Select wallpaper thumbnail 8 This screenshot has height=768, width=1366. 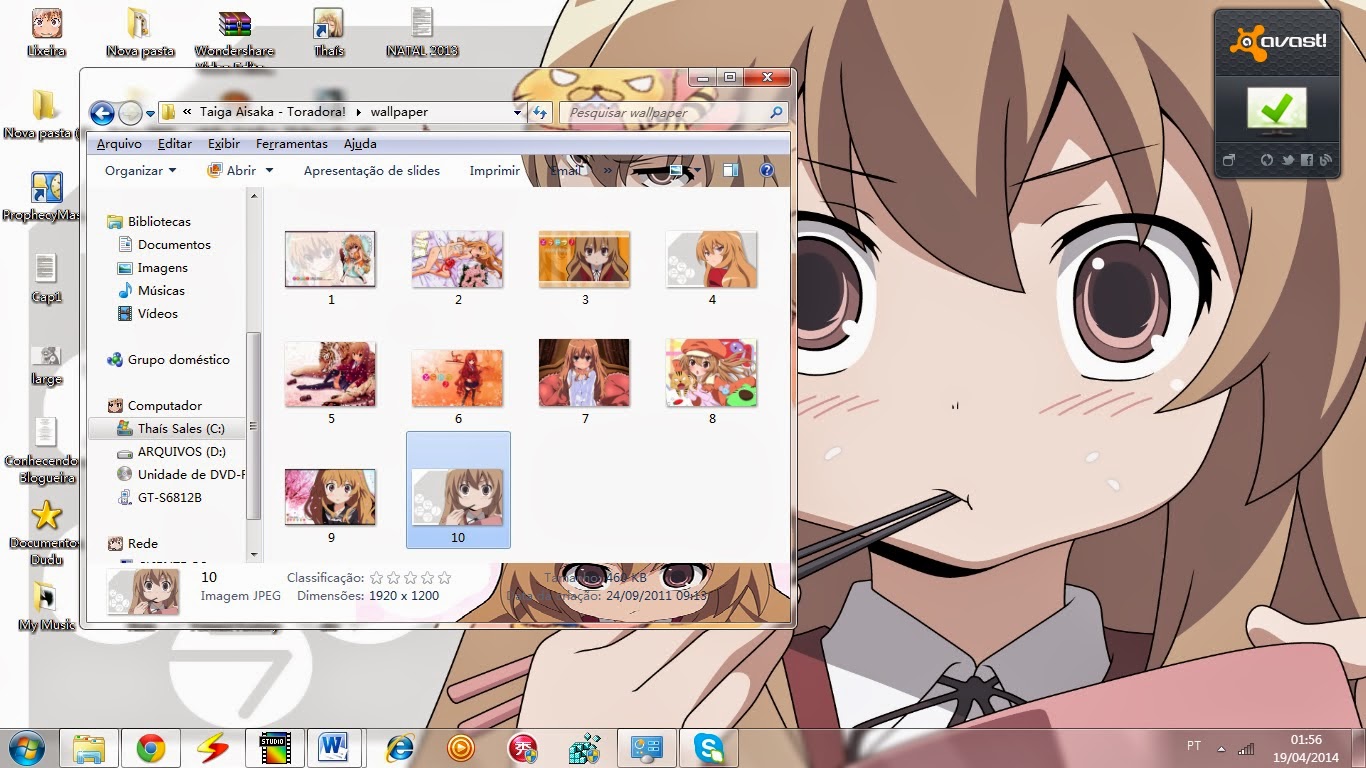(712, 373)
